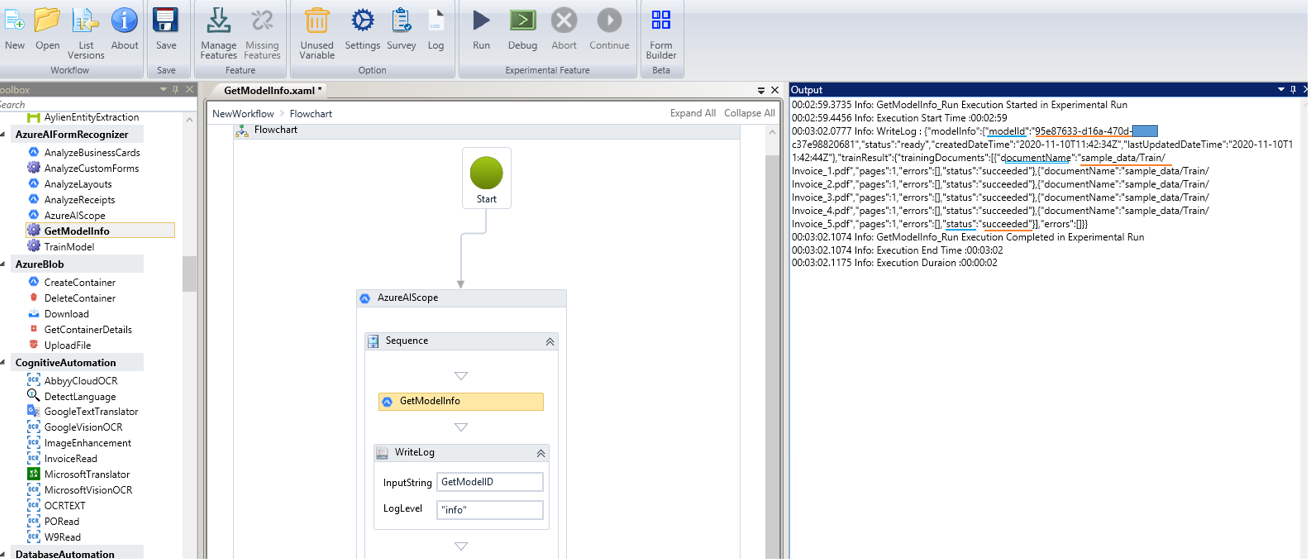Collapse the Sequence activity
Image resolution: width=1308 pixels, height=559 pixels.
(549, 342)
